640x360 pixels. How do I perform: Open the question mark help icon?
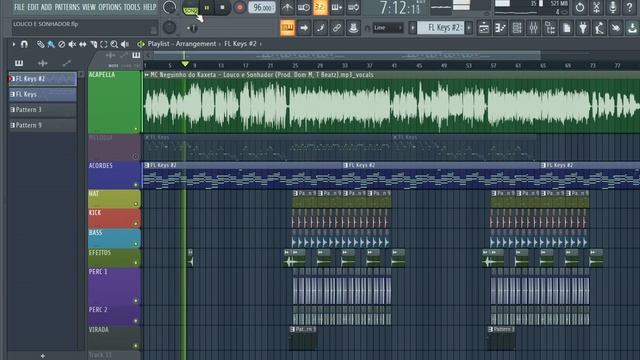click(x=629, y=7)
